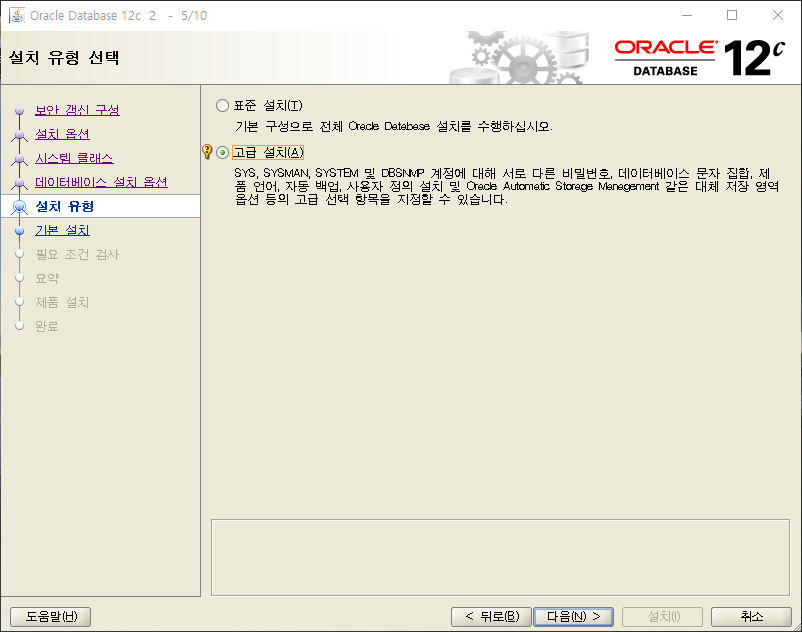802x632 pixels.
Task: Maximize the installer window
Action: tap(732, 15)
